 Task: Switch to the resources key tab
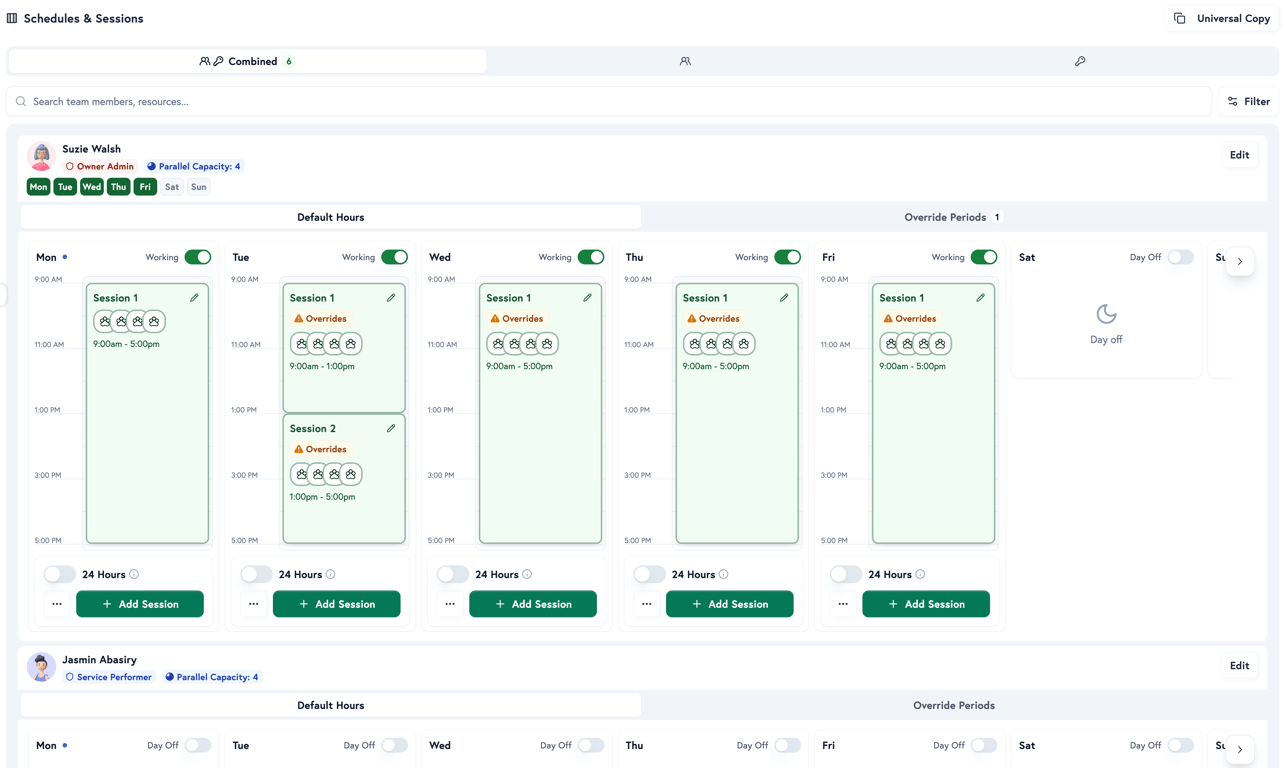(x=1080, y=61)
